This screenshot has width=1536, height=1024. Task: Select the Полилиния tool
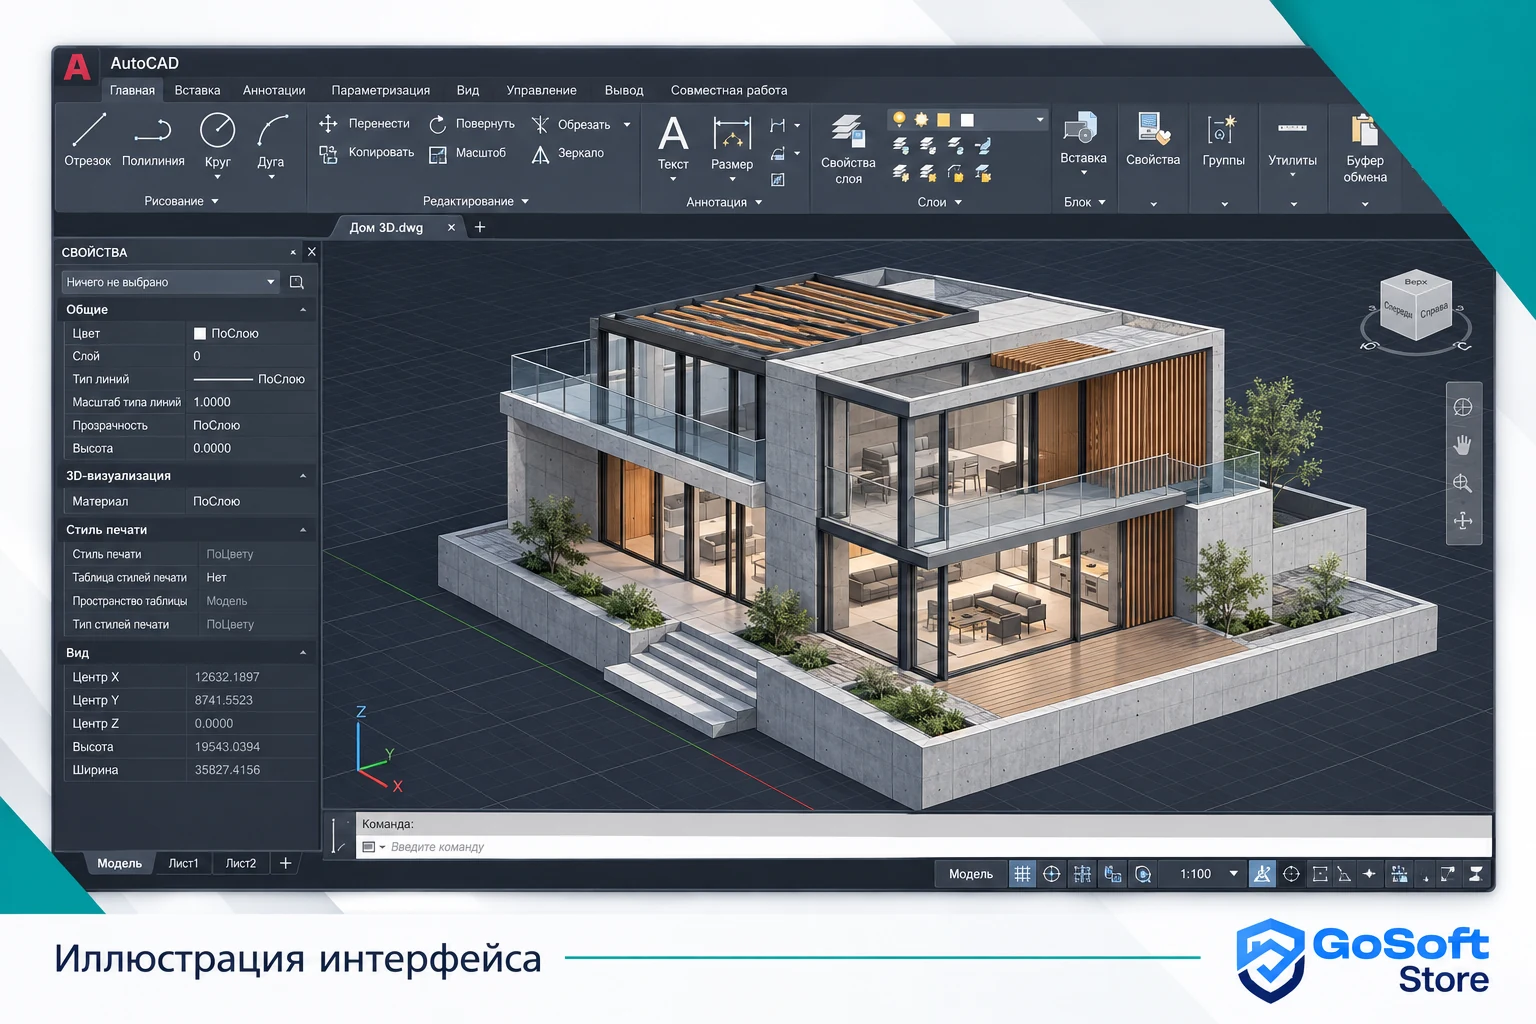pos(153,140)
